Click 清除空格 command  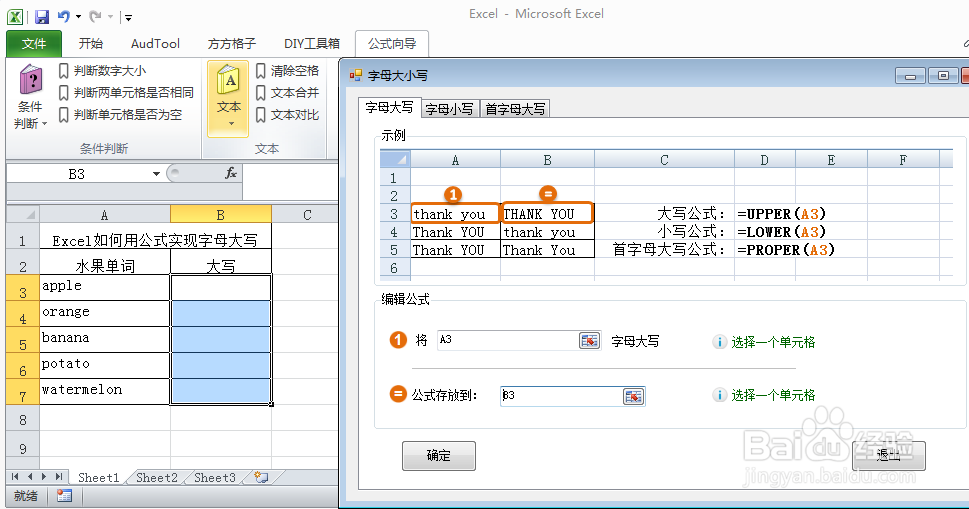287,71
